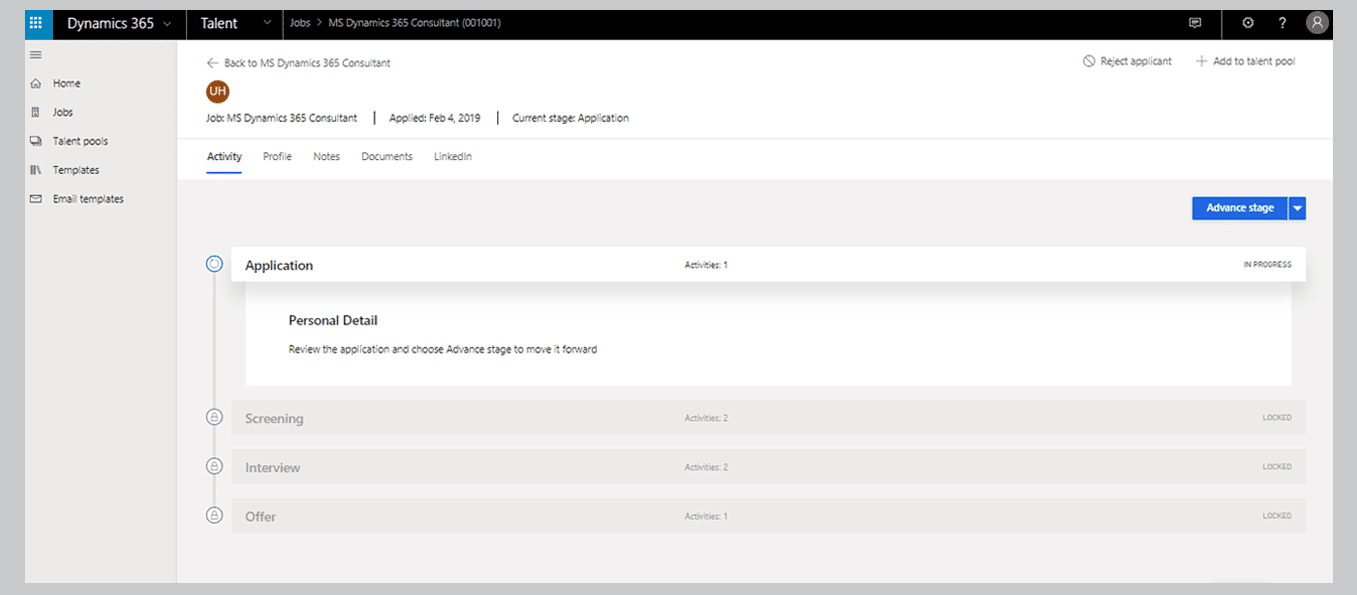Open the app launcher waffle icon

[36, 23]
